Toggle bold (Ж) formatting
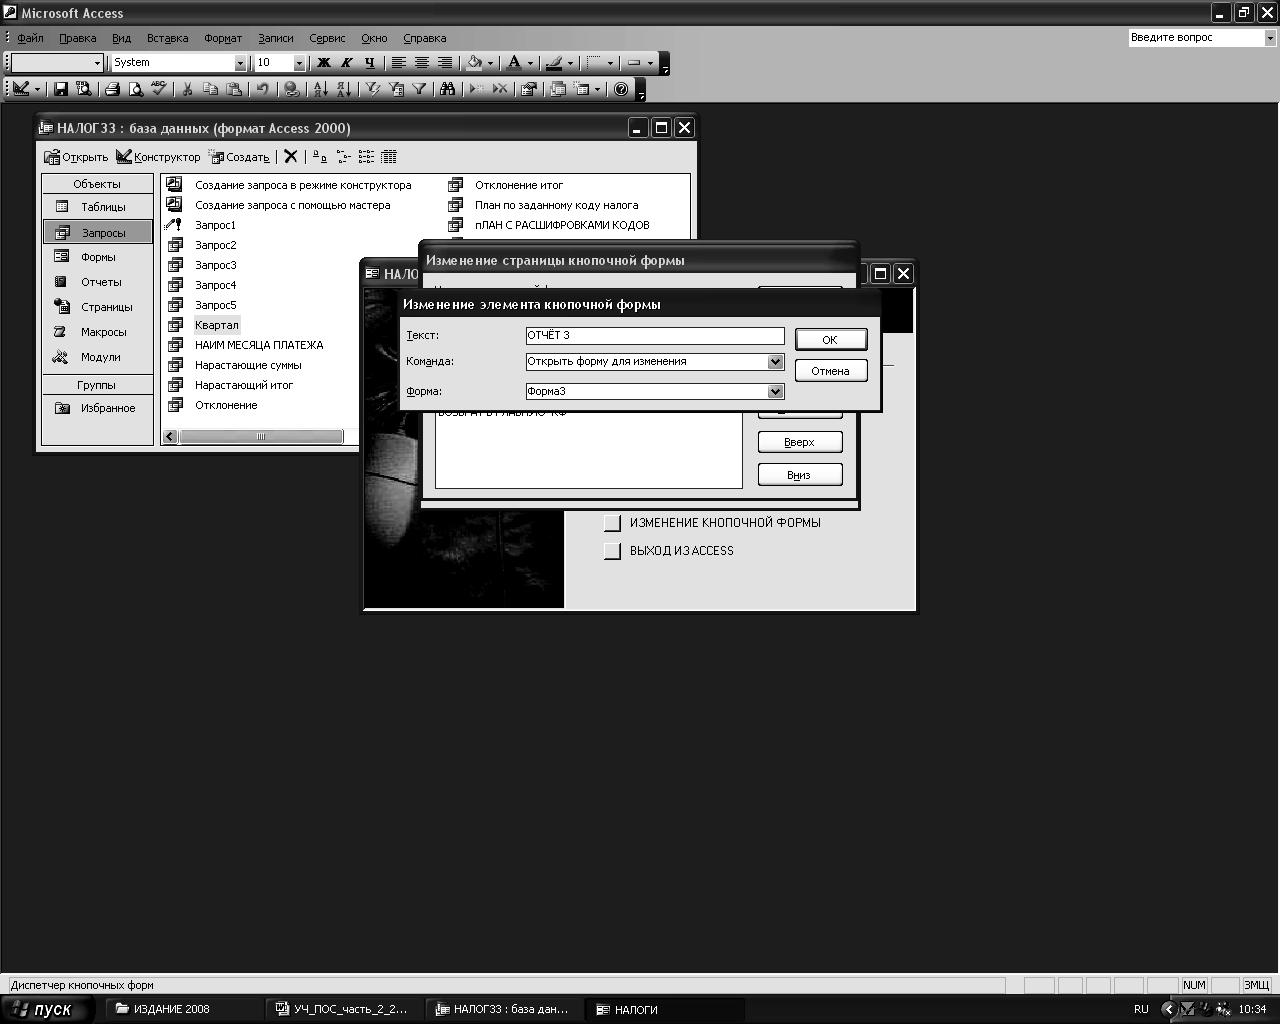 pos(323,63)
